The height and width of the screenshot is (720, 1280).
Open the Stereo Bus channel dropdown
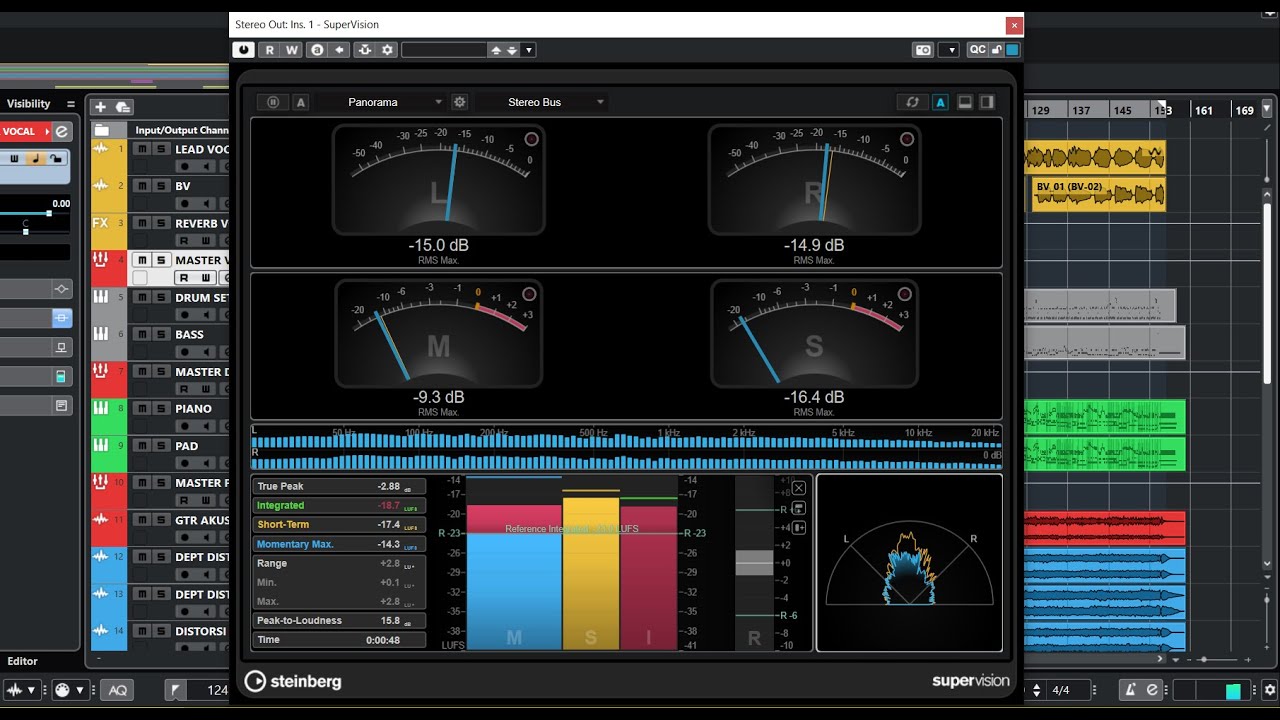click(541, 102)
